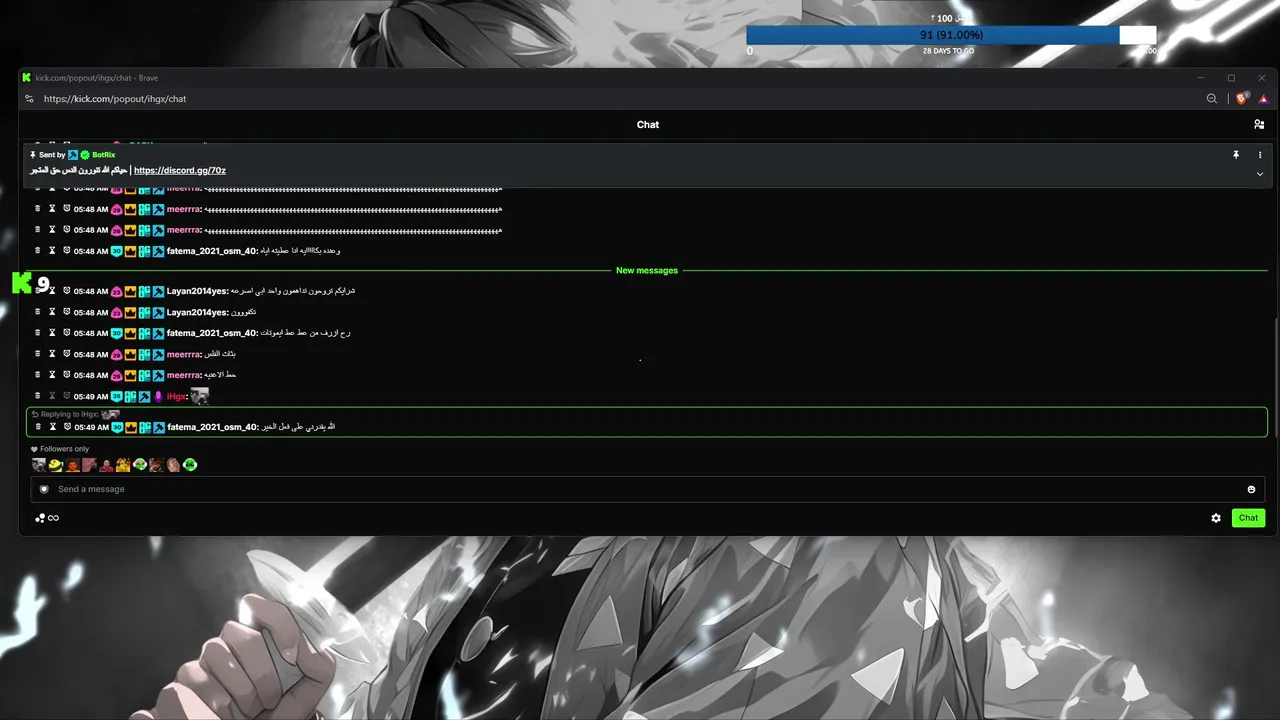Click Replying to iHgx reference
Image resolution: width=1280 pixels, height=720 pixels.
coord(75,414)
